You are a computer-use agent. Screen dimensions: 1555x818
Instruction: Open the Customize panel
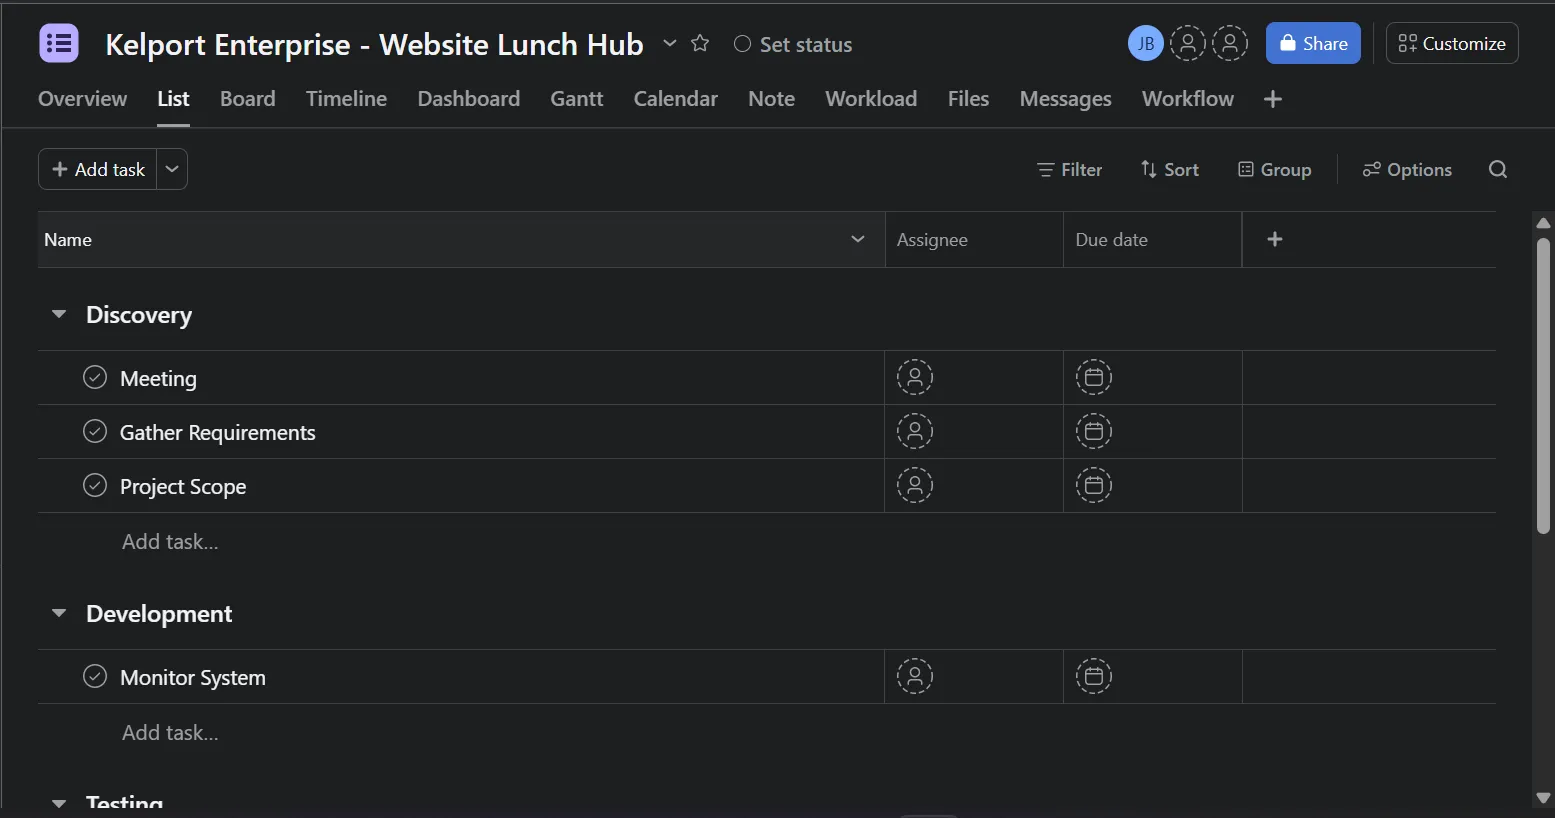pyautogui.click(x=1452, y=44)
